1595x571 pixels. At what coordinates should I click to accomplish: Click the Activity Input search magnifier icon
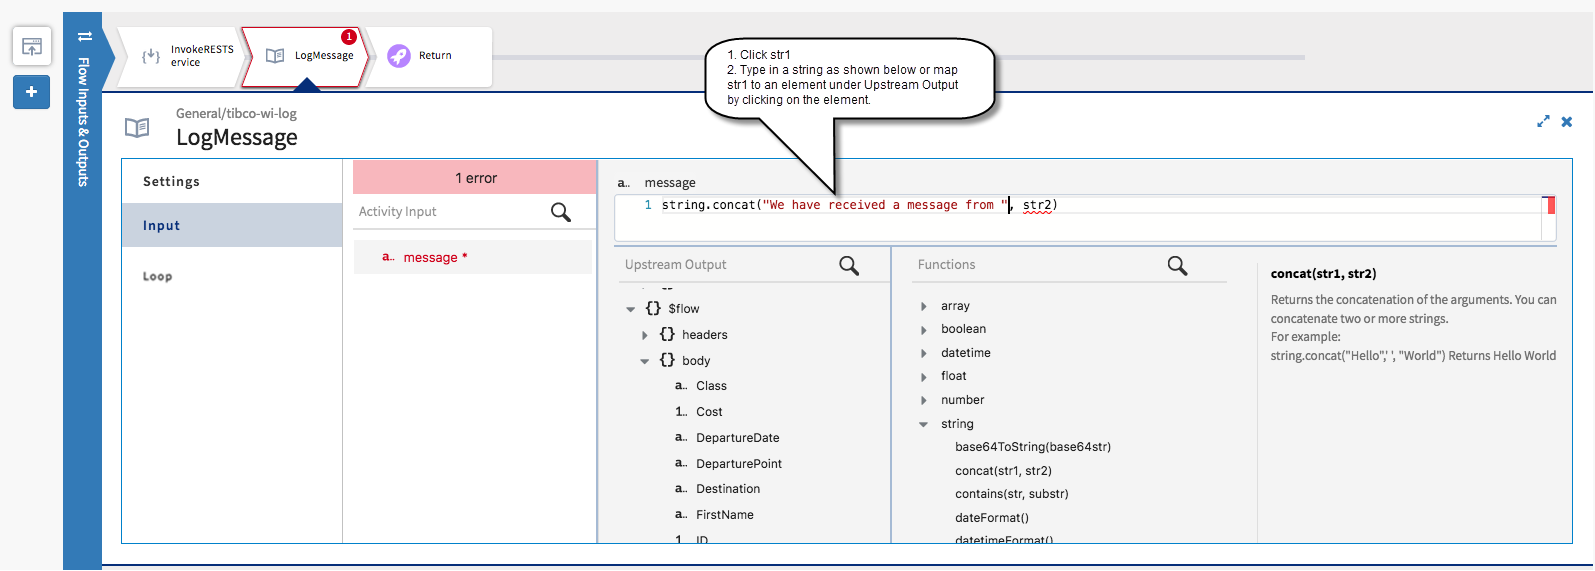(x=561, y=212)
